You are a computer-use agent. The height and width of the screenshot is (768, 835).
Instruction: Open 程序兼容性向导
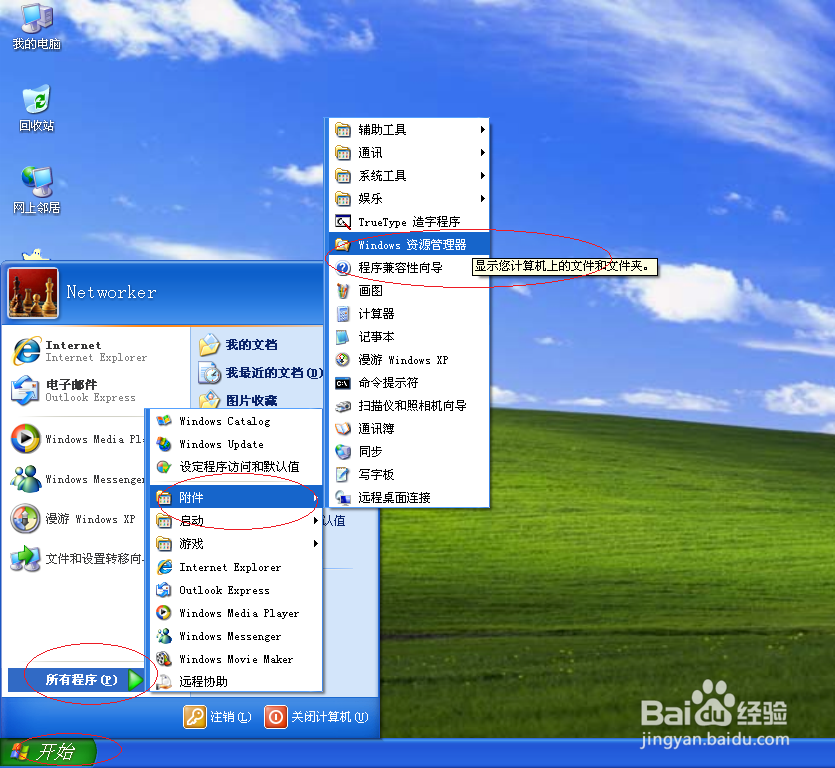tap(409, 267)
